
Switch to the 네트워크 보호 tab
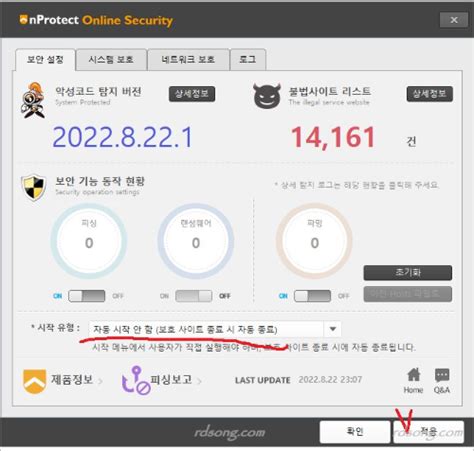188,60
